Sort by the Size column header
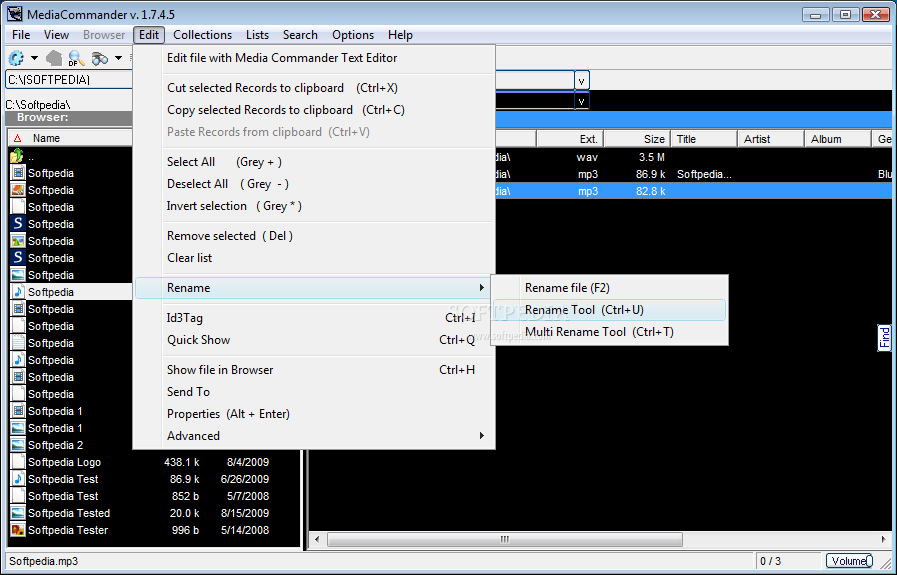The image size is (897, 575). tap(637, 139)
